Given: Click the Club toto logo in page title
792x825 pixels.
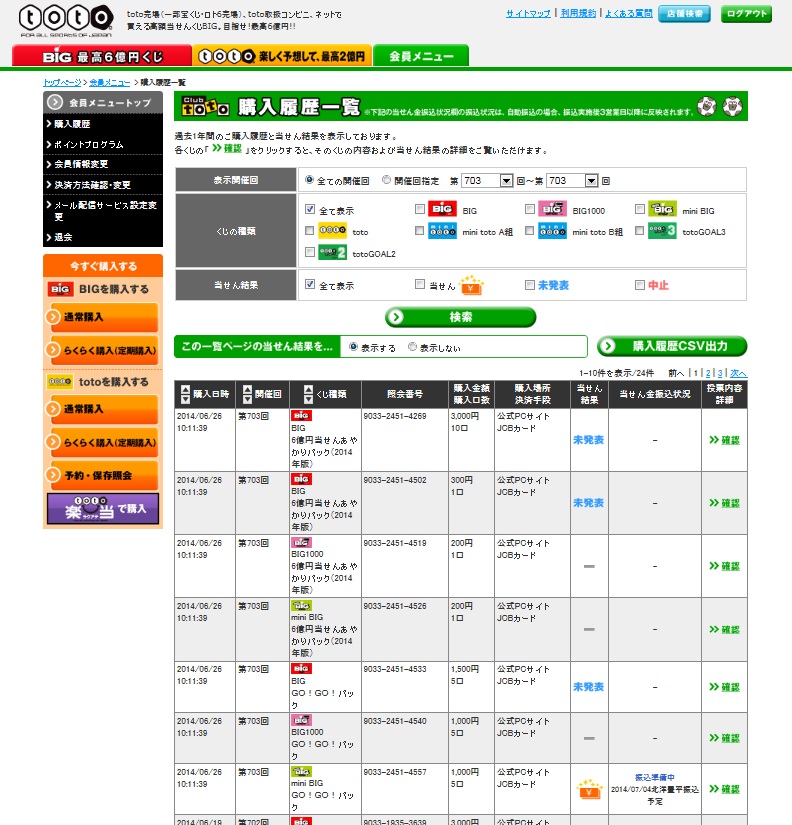Looking at the screenshot, I should (x=206, y=106).
